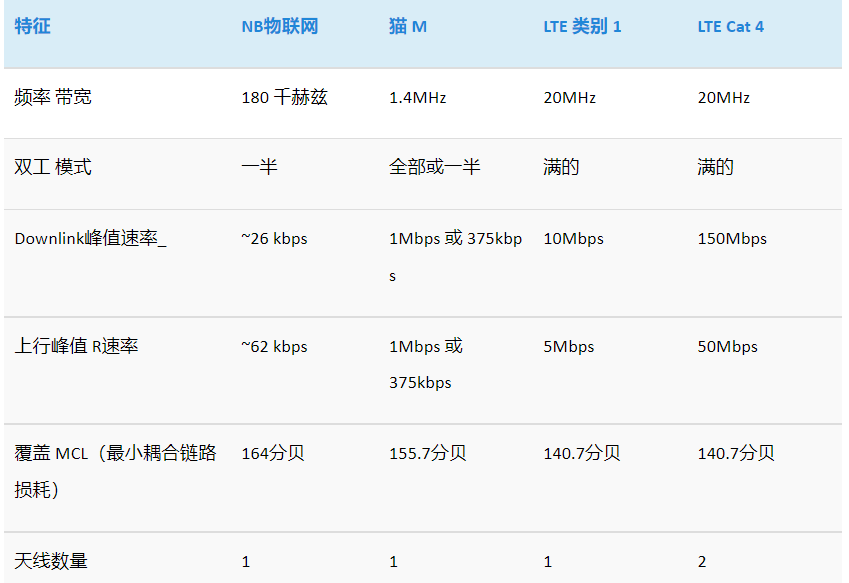Select the 164分贝 coverage cell
This screenshot has width=849, height=583.
coord(272,453)
